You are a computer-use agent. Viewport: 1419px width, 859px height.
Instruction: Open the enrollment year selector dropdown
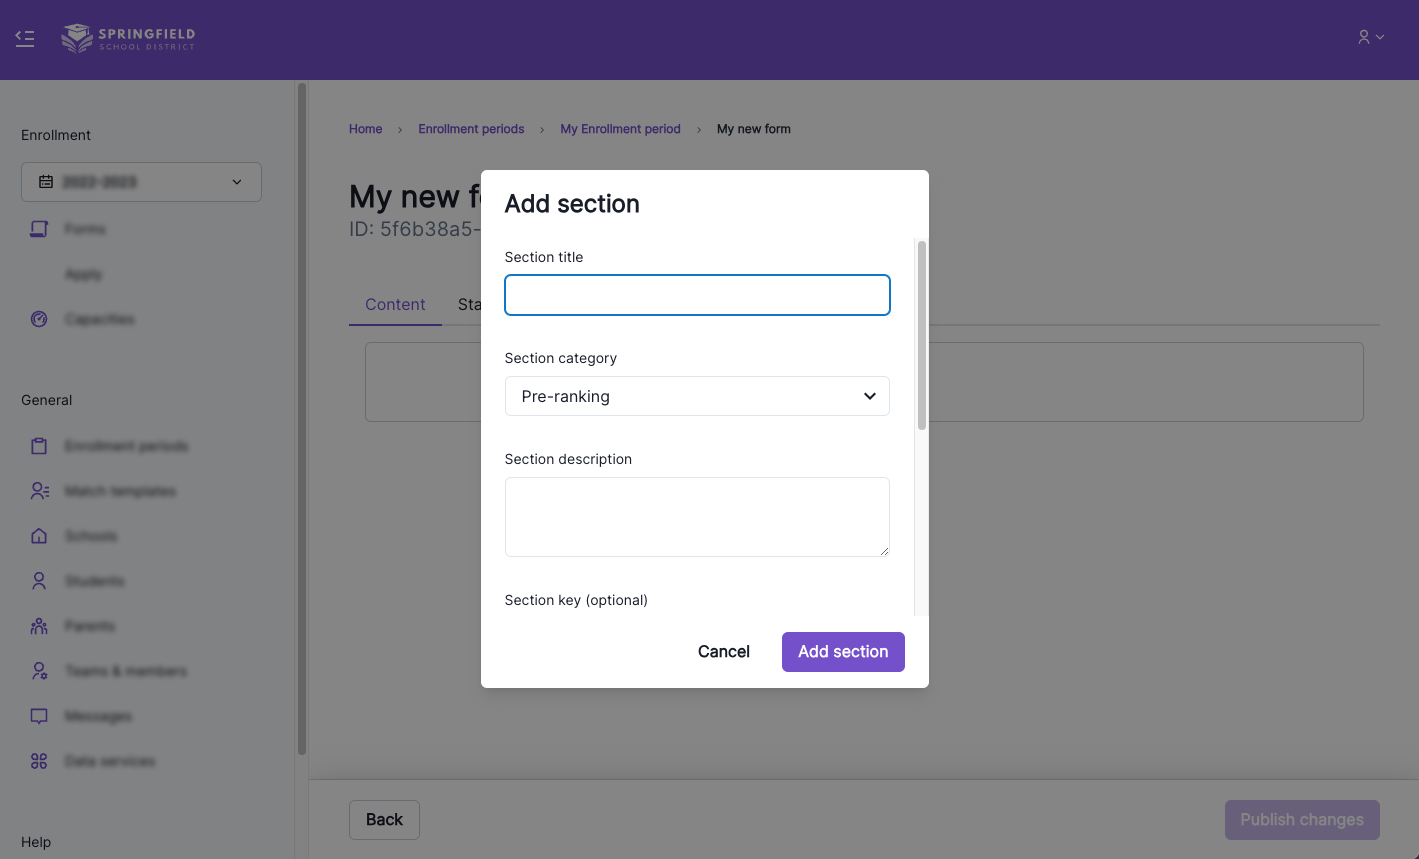141,182
